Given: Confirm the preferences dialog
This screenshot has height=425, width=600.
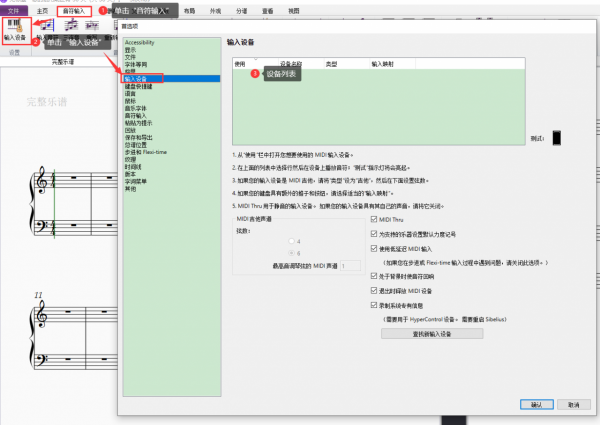Looking at the screenshot, I should coord(536,404).
